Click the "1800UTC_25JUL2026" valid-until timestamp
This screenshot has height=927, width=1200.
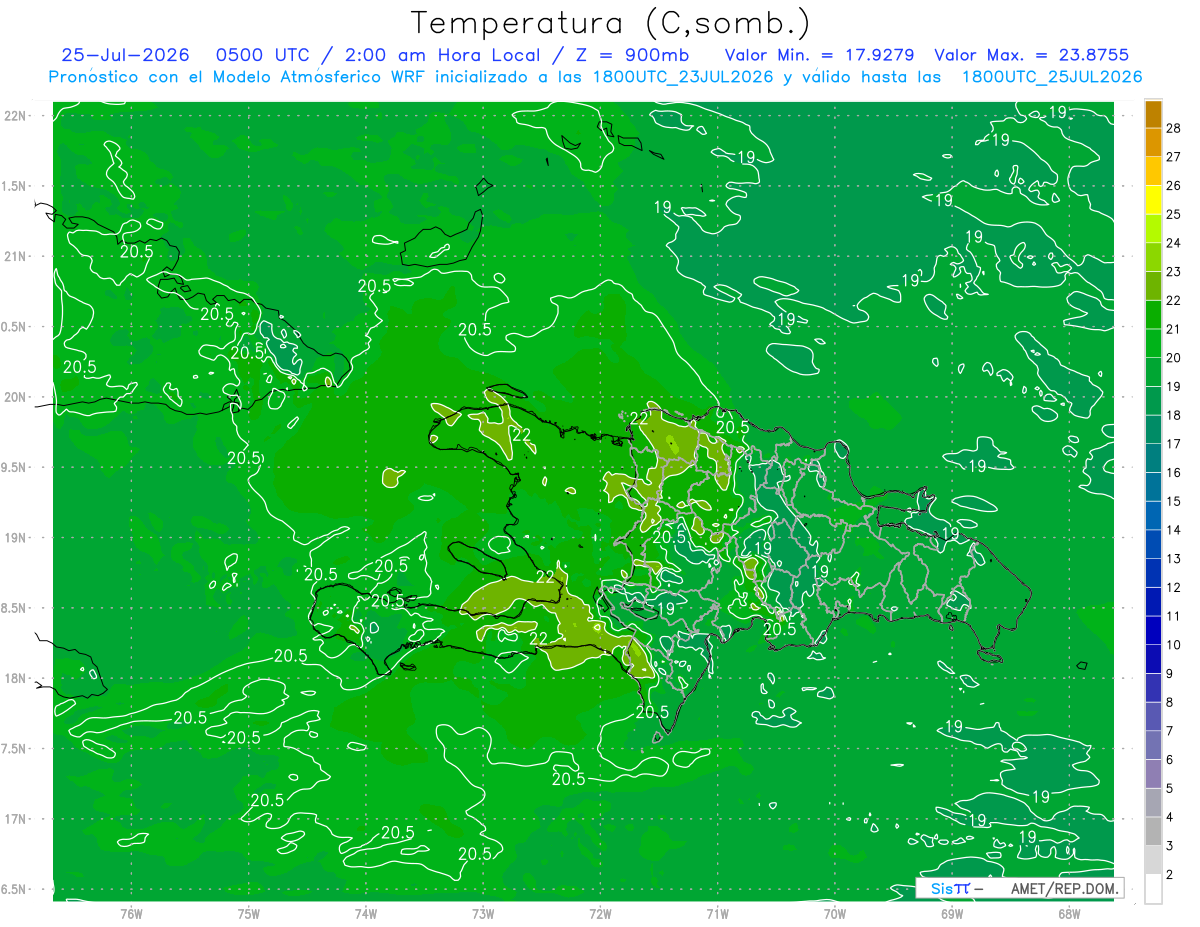click(1052, 77)
